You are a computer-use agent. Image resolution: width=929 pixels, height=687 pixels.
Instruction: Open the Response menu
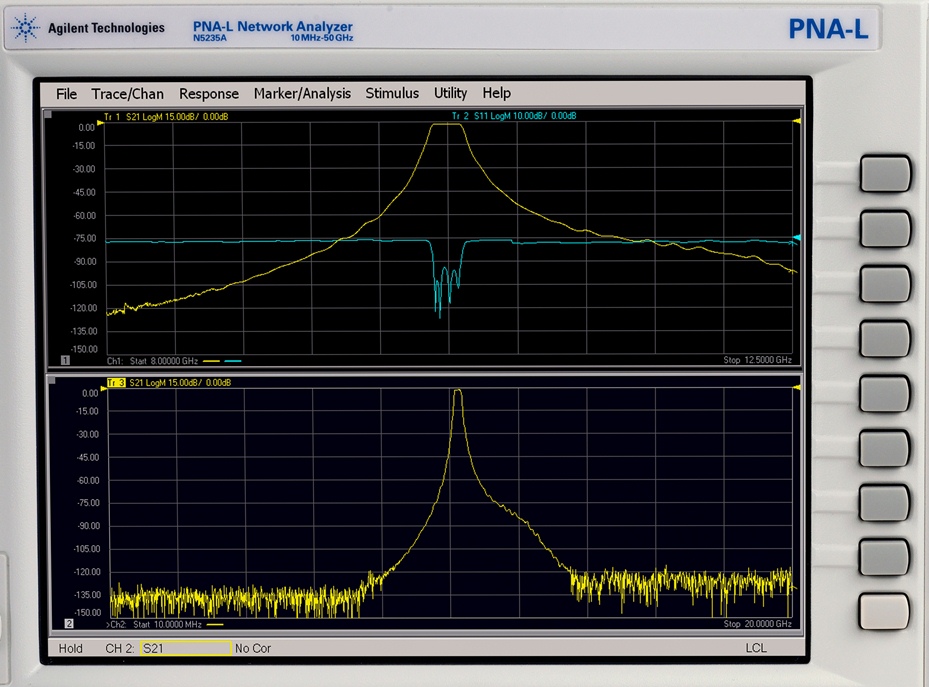click(209, 94)
